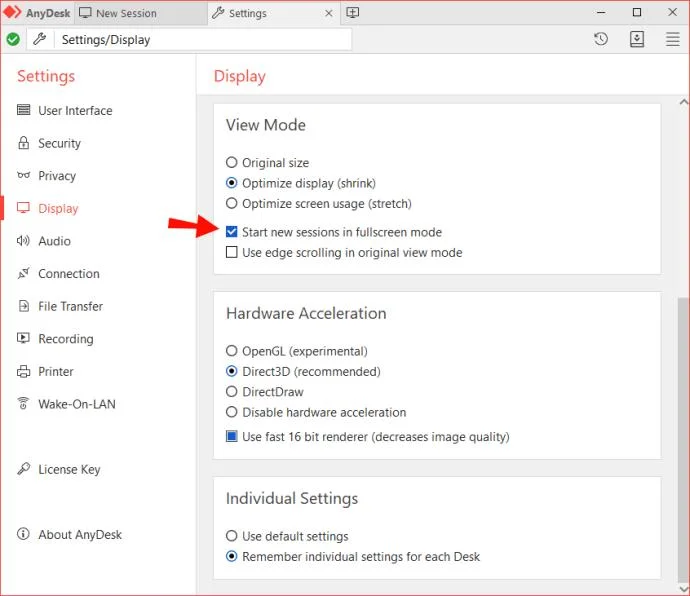Add a new session tab
Screen dimensions: 690x596
tap(352, 13)
